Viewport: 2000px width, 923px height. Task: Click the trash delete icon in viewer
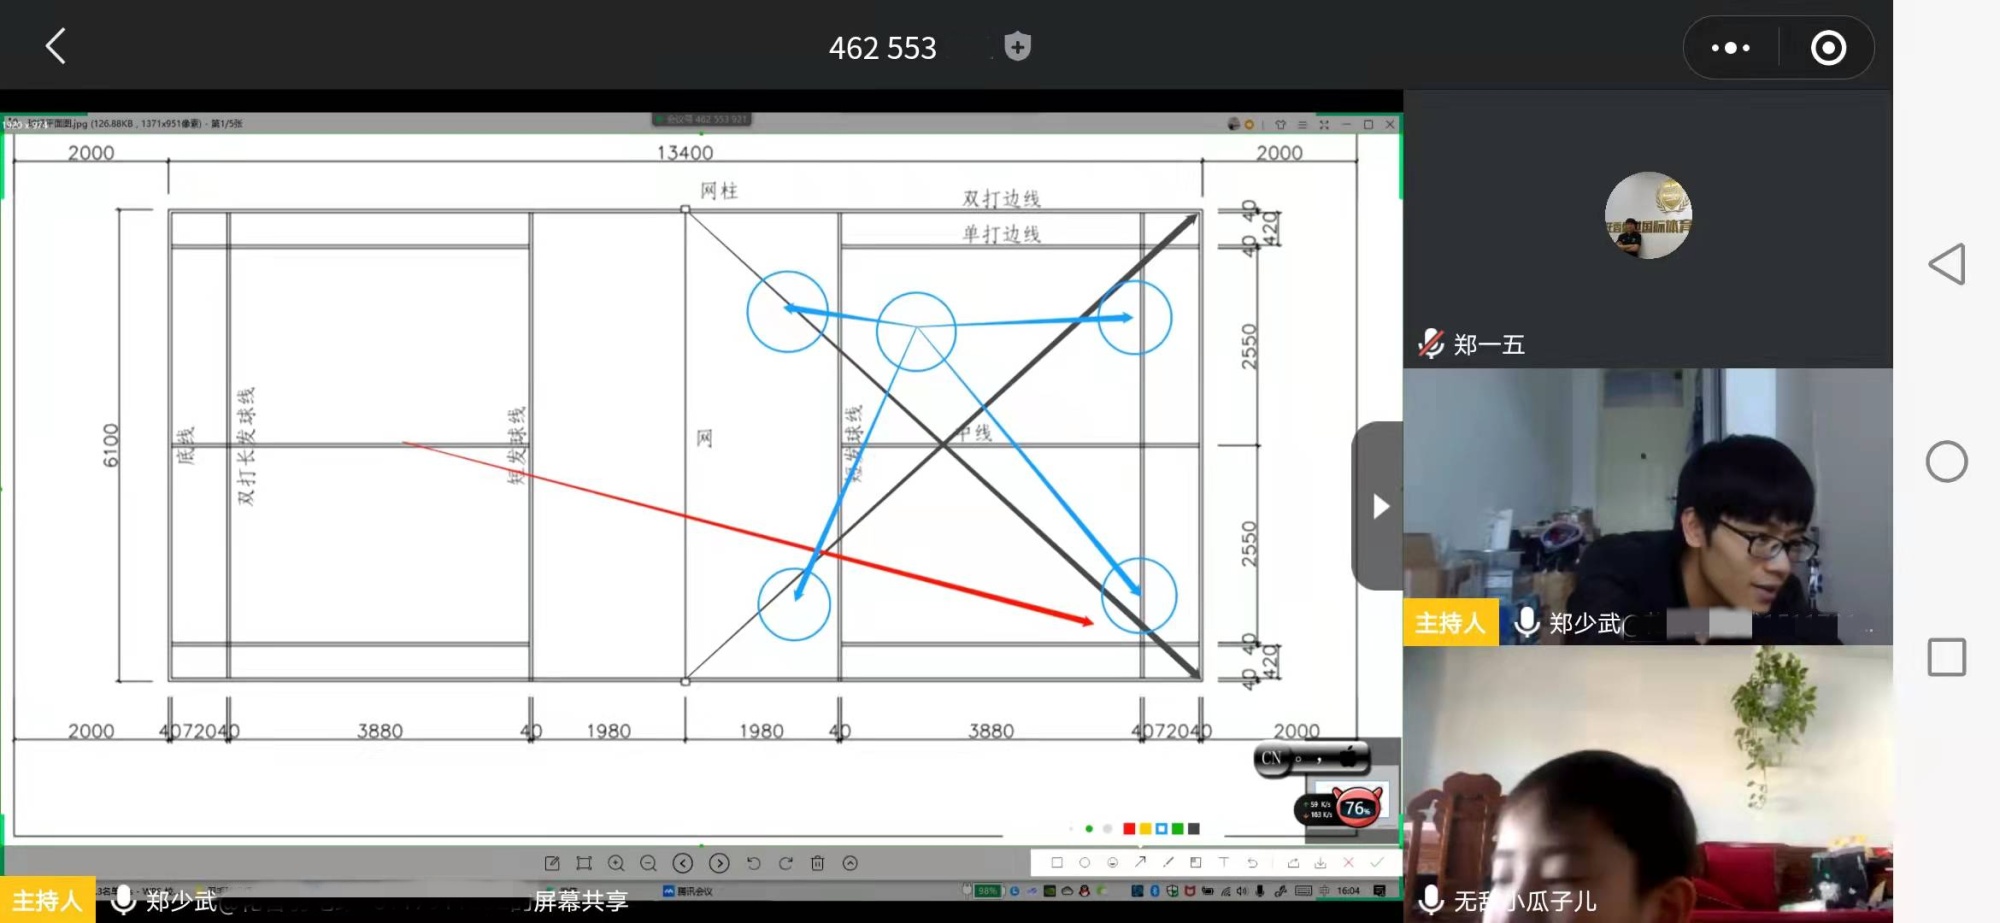[817, 863]
